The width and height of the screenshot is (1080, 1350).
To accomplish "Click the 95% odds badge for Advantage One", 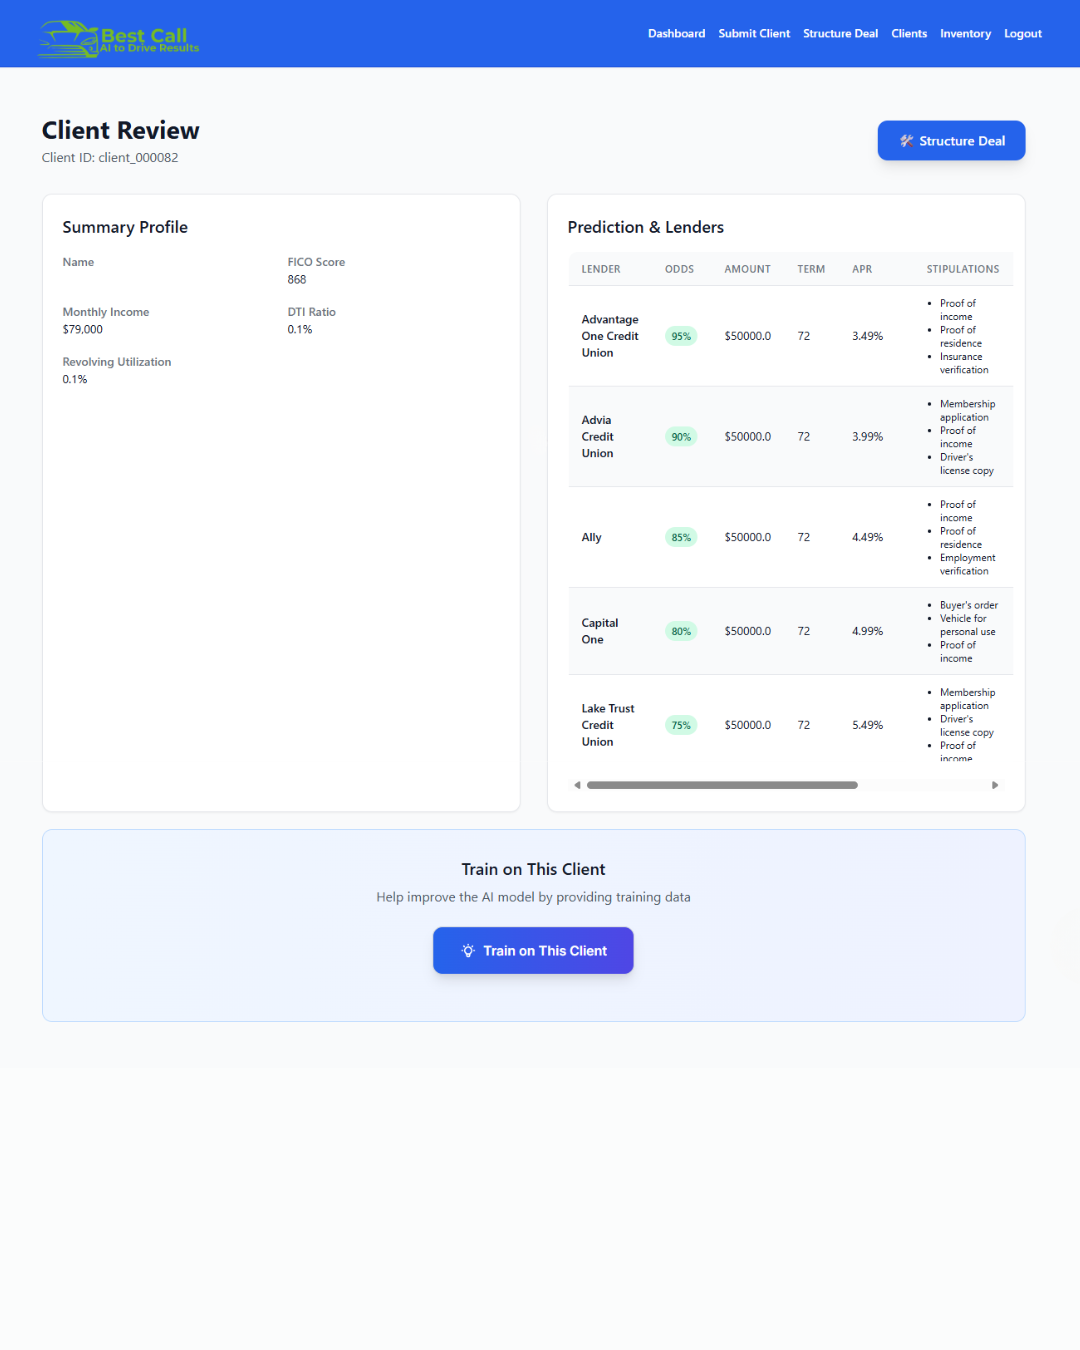I will (x=680, y=336).
